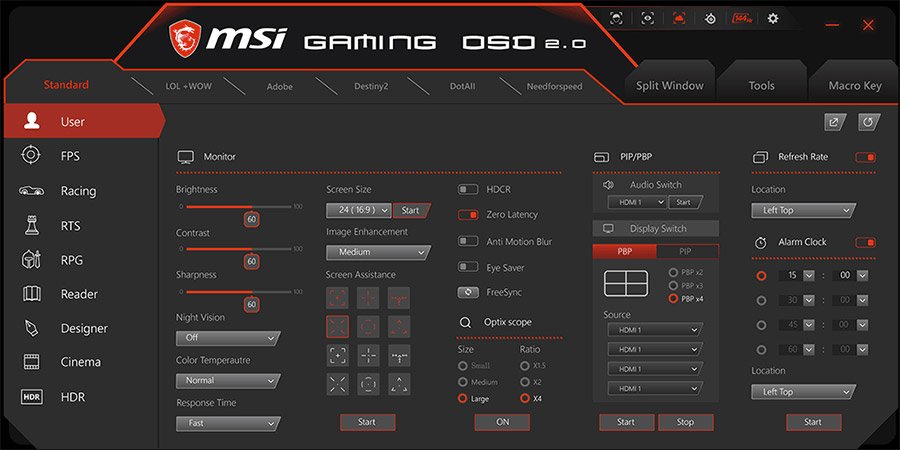
Task: Click the 144Hz refresh rate icon
Action: [x=742, y=18]
